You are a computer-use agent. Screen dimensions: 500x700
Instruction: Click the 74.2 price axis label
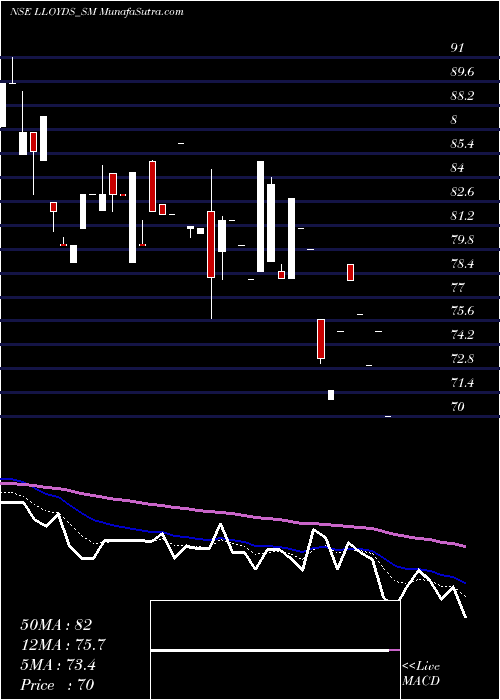coord(464,335)
